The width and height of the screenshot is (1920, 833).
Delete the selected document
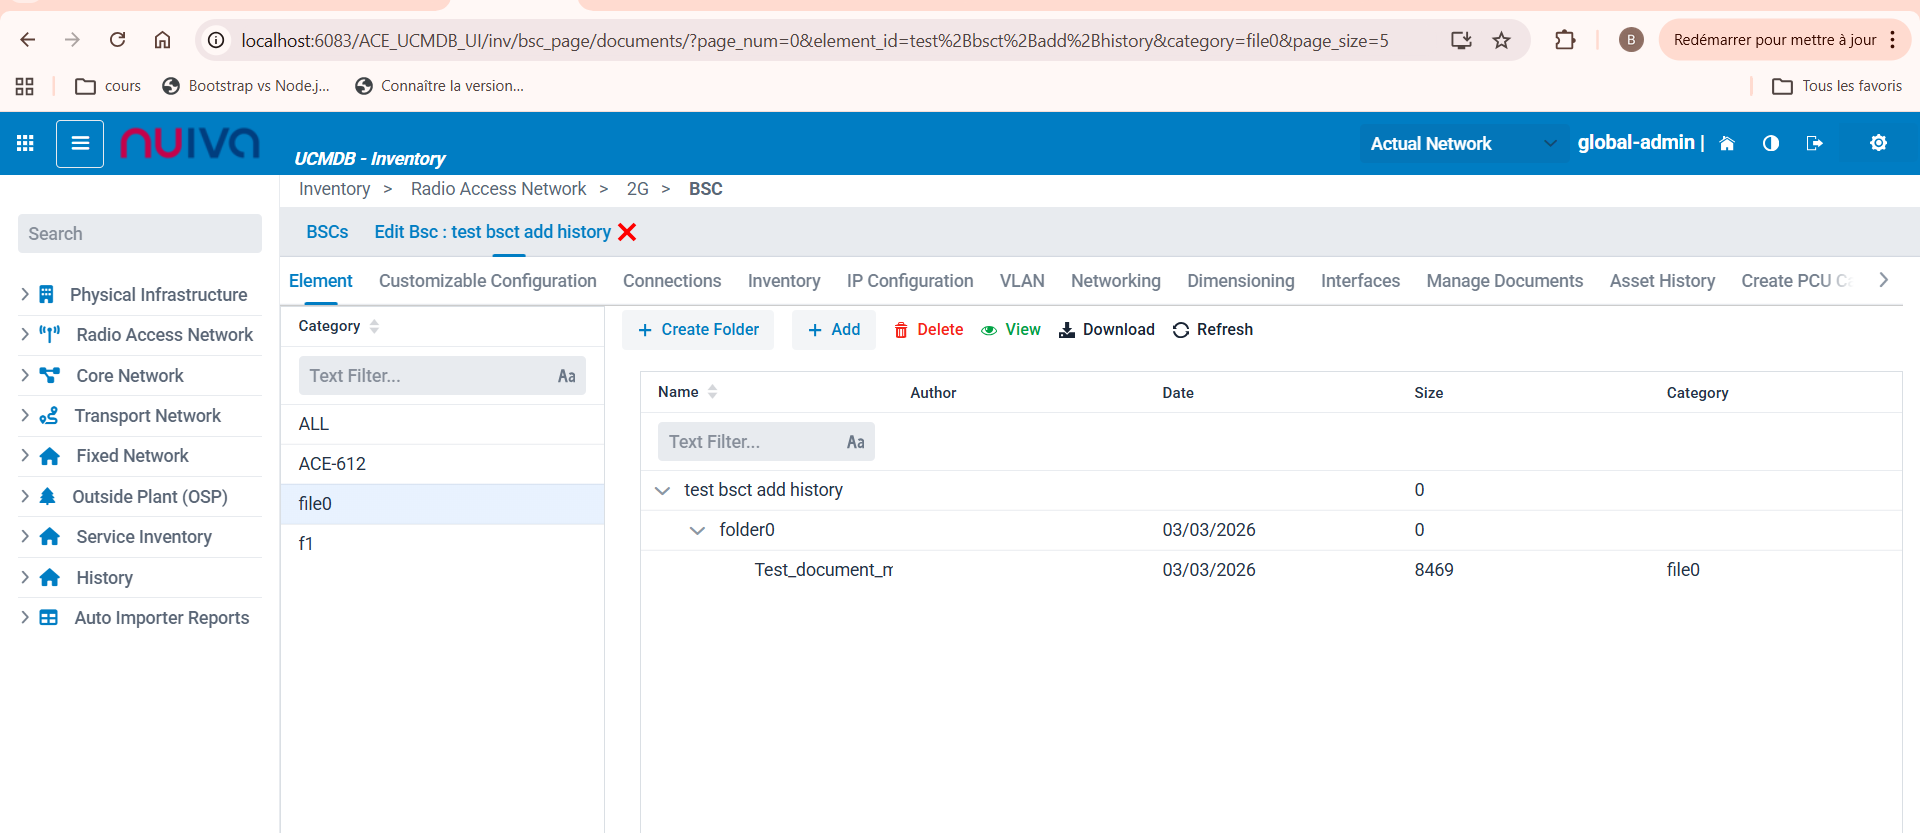pos(928,330)
